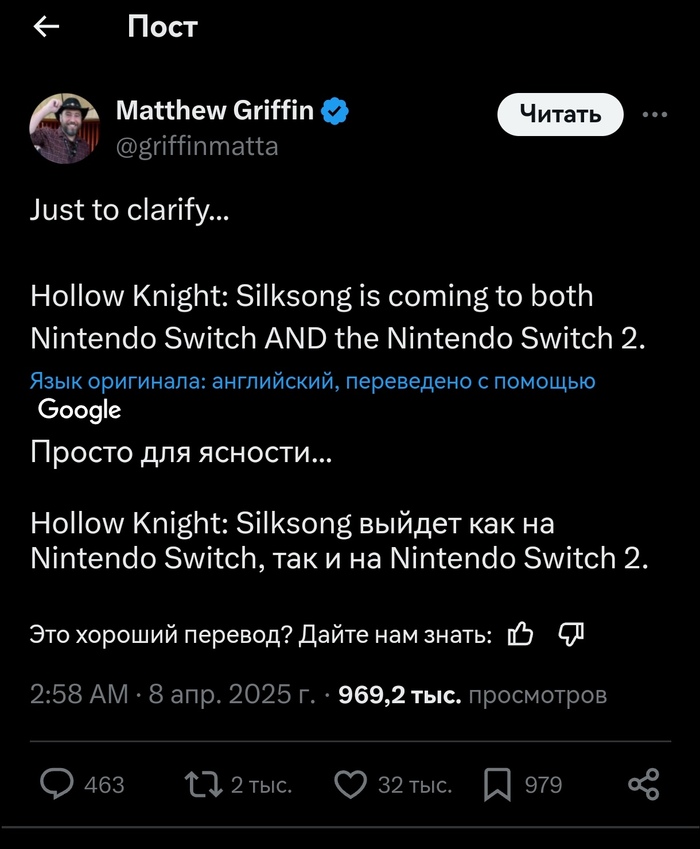Bookmark the post
Viewport: 700px width, 849px height.
tap(497, 785)
